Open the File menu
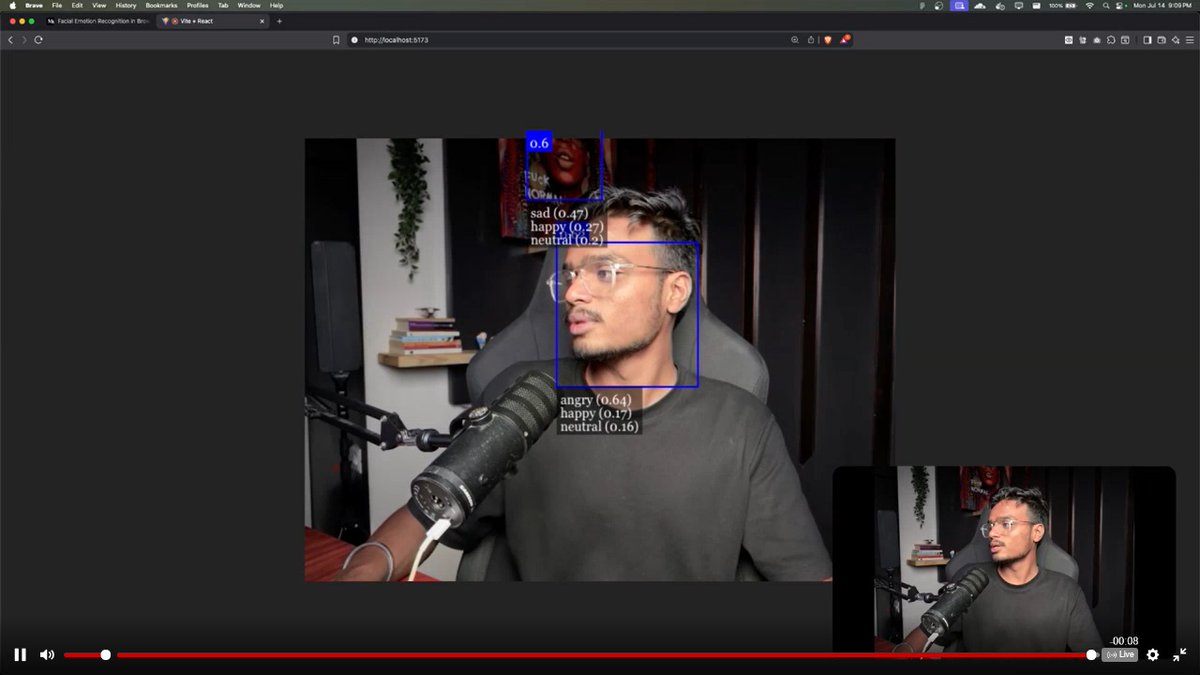 pyautogui.click(x=57, y=5)
